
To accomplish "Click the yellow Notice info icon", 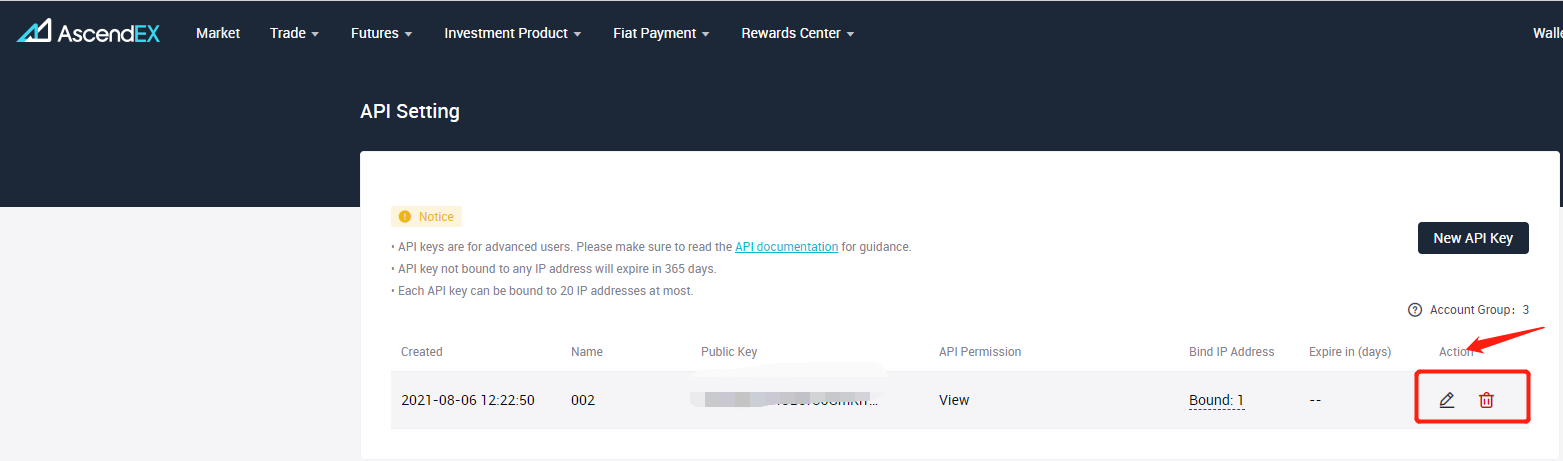I will click(x=404, y=217).
